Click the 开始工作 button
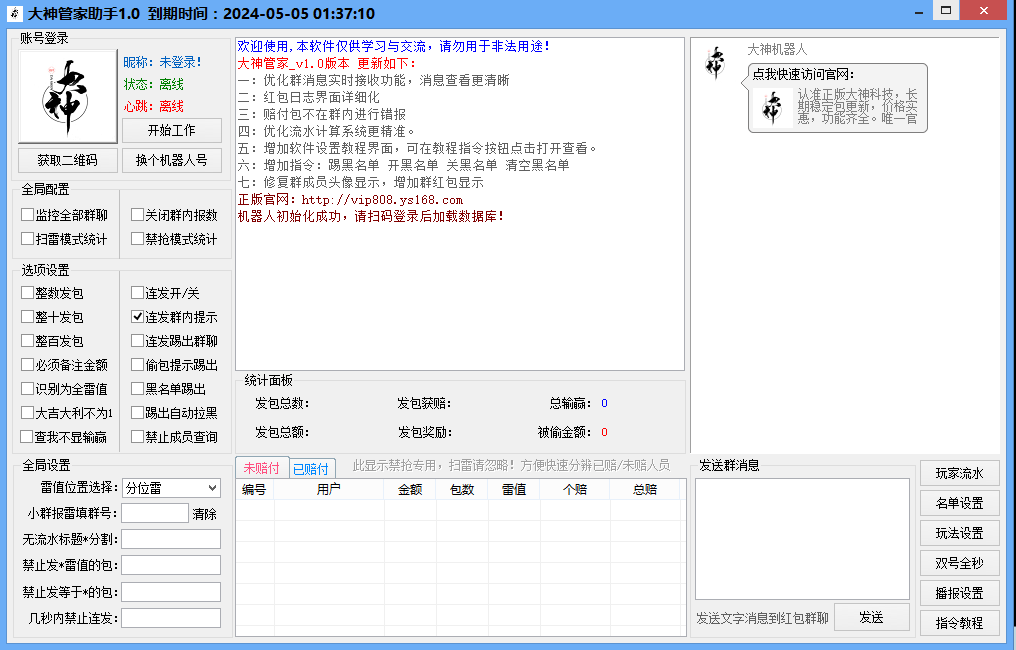1016x650 pixels. tap(171, 130)
